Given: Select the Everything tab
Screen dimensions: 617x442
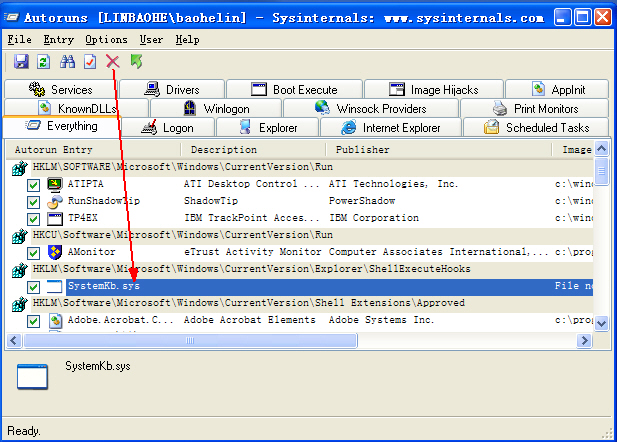Looking at the screenshot, I should pos(62,126).
